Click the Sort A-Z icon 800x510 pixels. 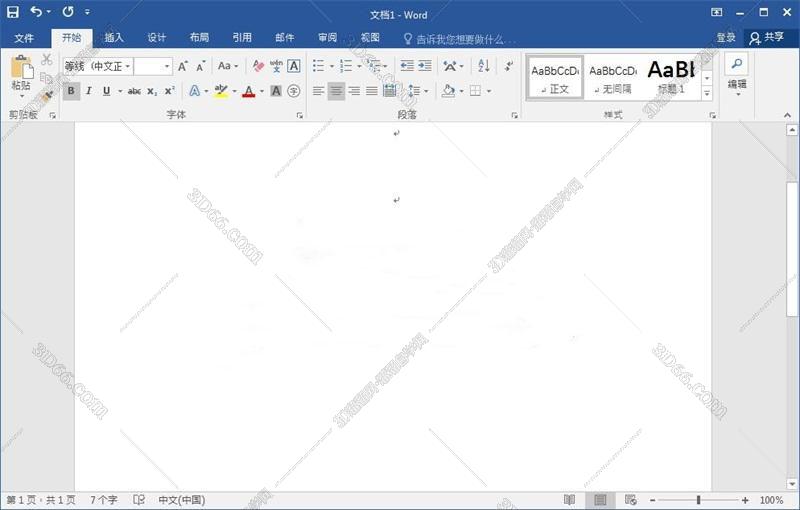484,66
